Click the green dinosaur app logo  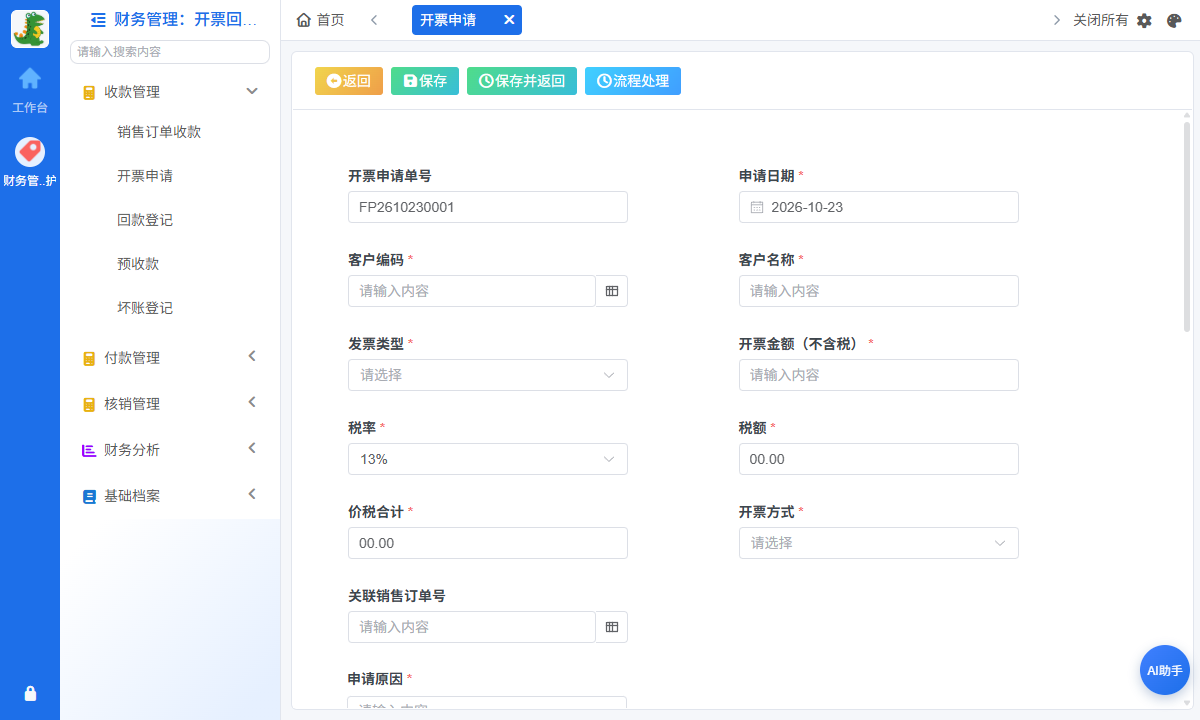pyautogui.click(x=30, y=29)
